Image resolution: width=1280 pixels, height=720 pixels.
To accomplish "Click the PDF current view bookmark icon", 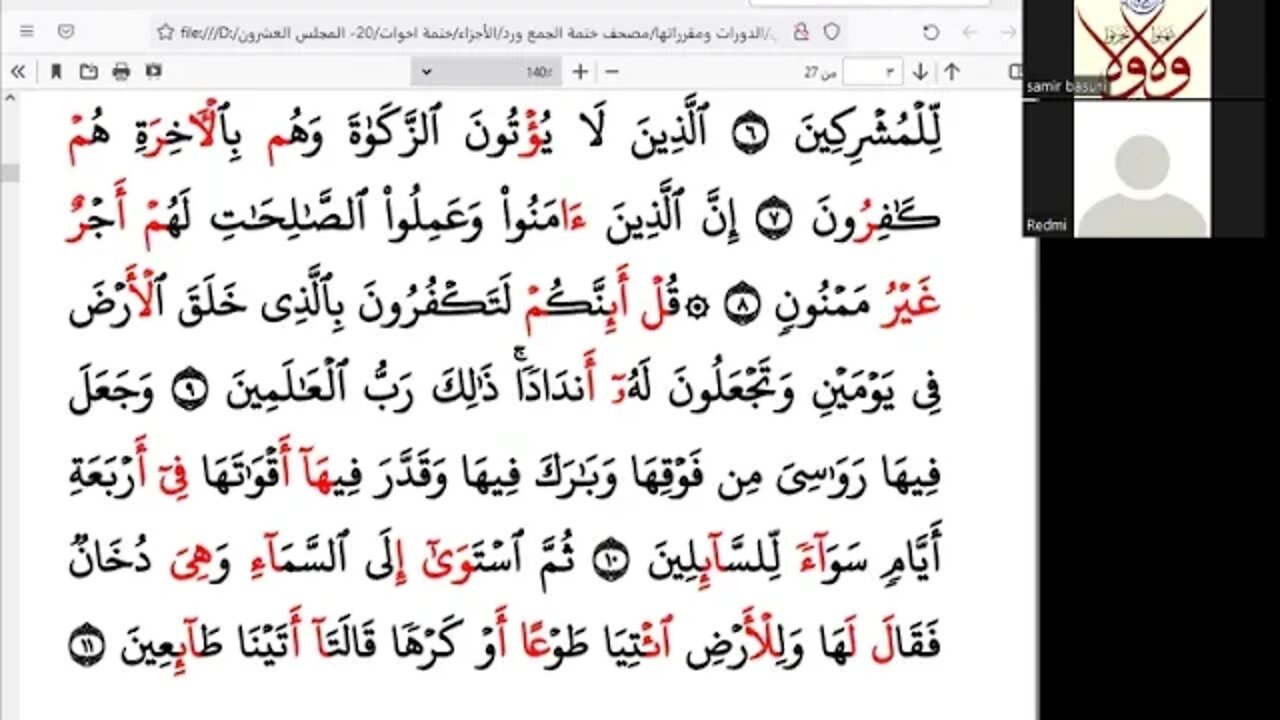I will click(56, 72).
